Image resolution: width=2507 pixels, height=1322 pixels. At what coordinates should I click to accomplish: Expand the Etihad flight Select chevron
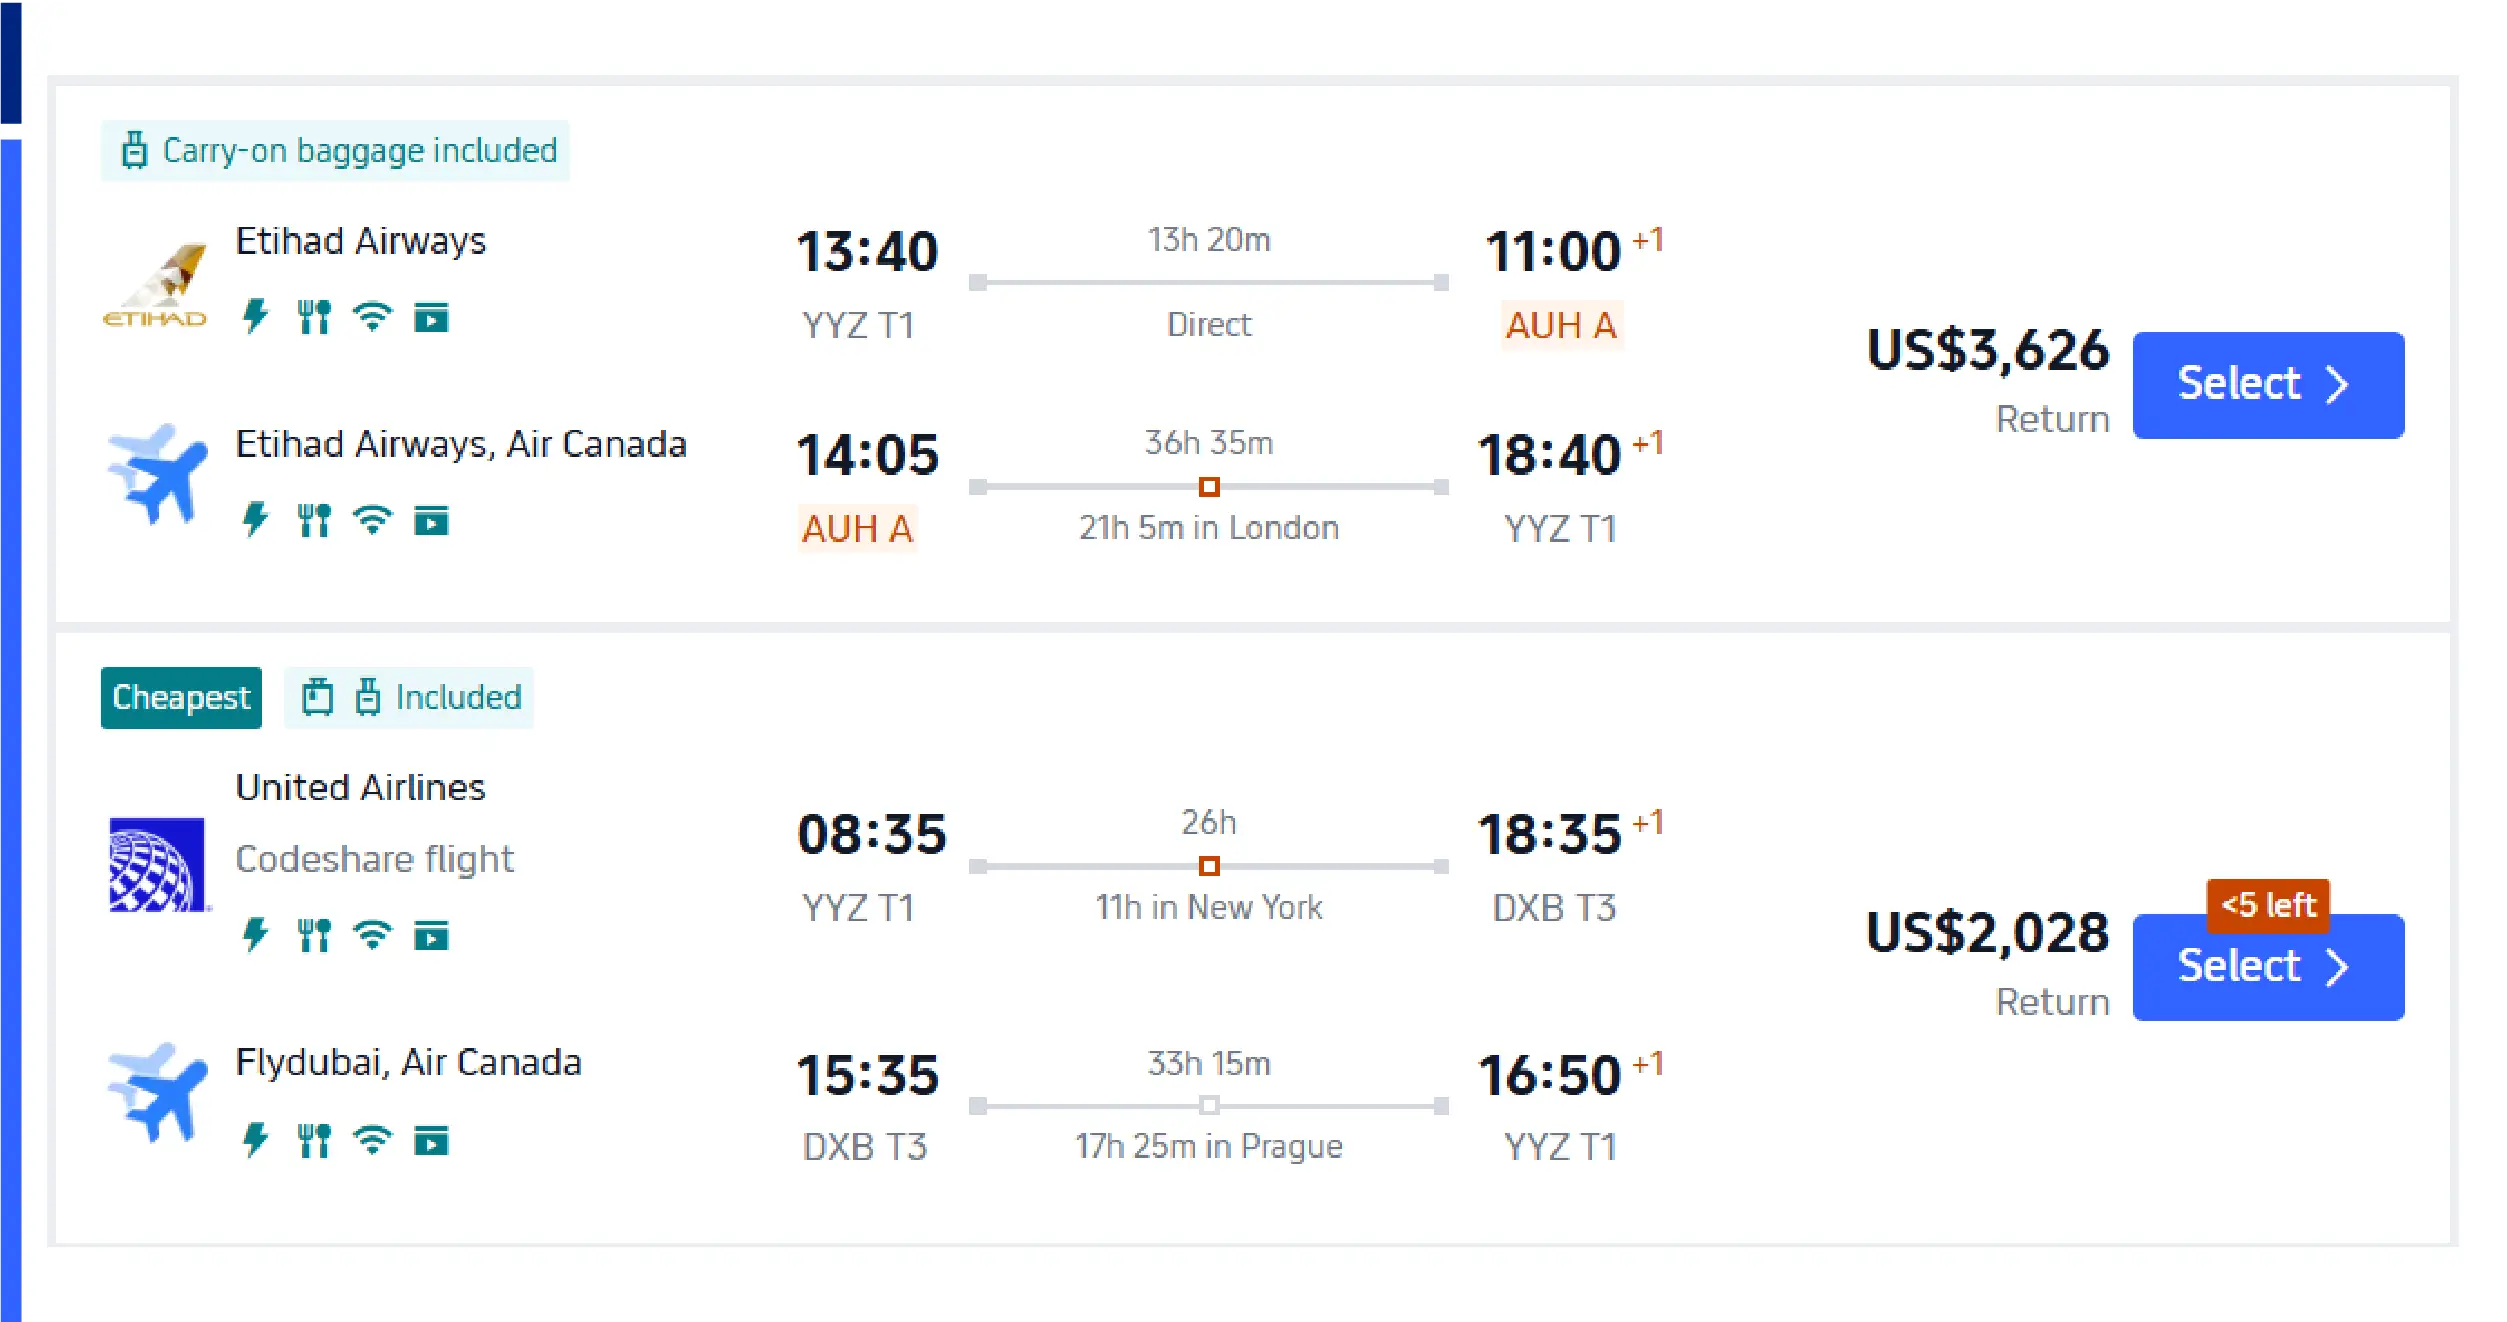[2337, 383]
